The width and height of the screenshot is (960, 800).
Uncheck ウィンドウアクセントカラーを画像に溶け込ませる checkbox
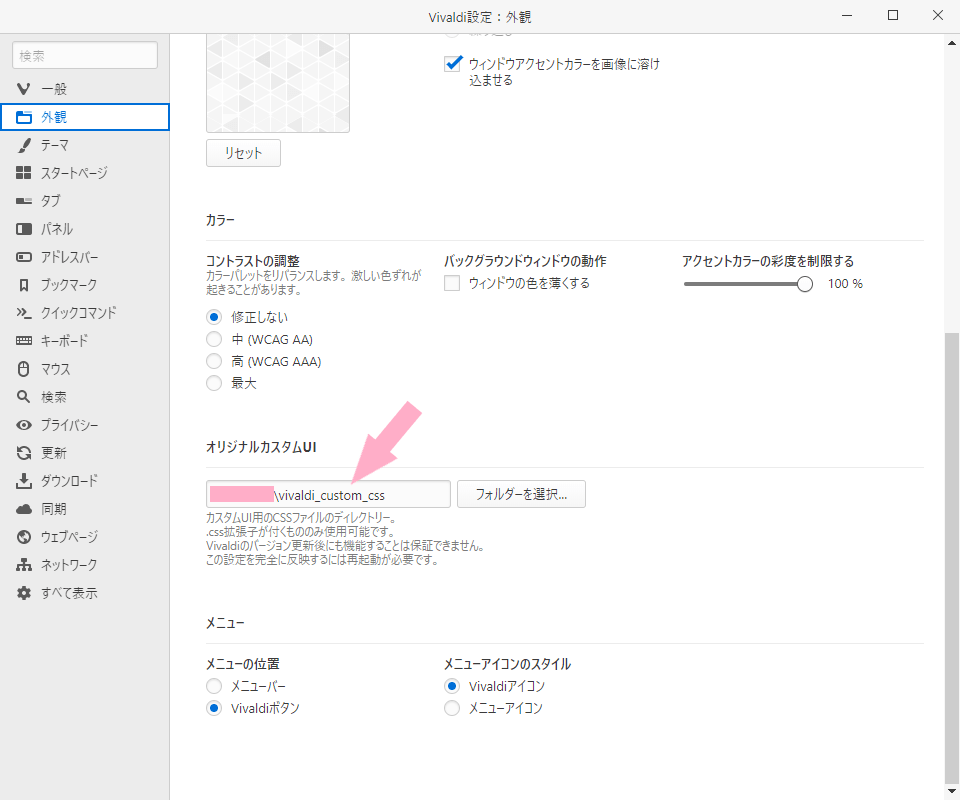click(x=452, y=64)
